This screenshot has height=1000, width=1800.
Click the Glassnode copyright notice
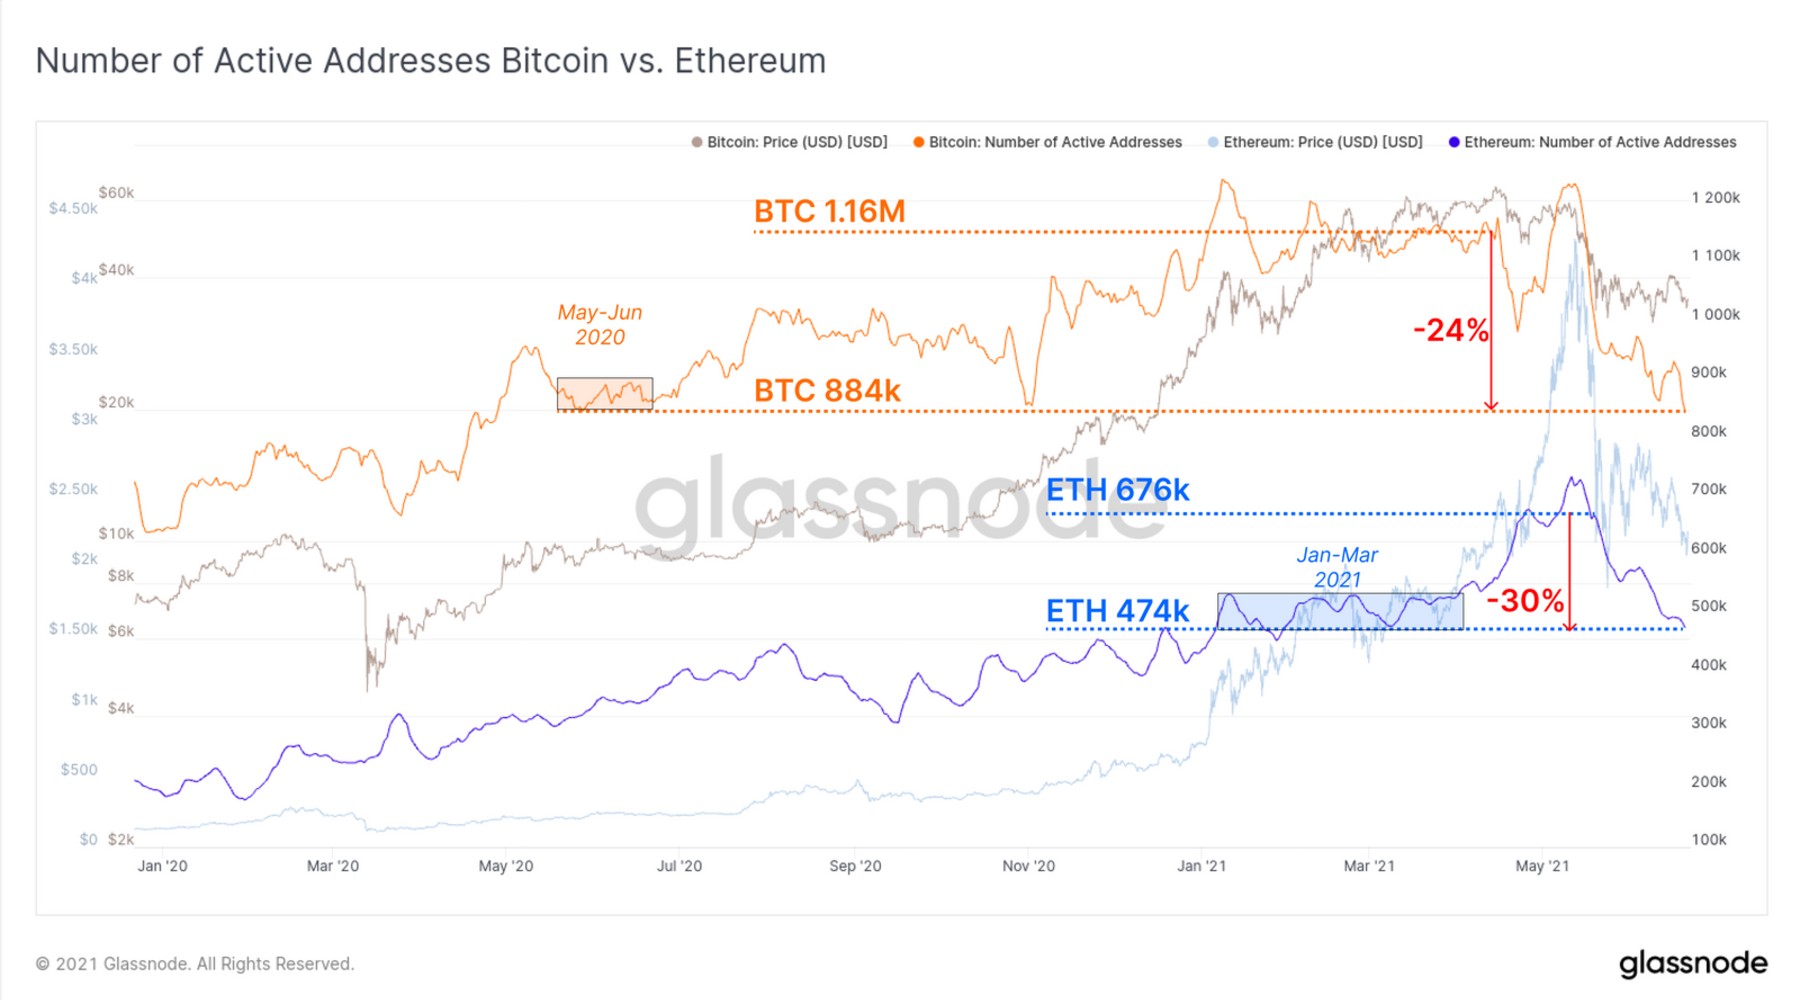point(195,964)
